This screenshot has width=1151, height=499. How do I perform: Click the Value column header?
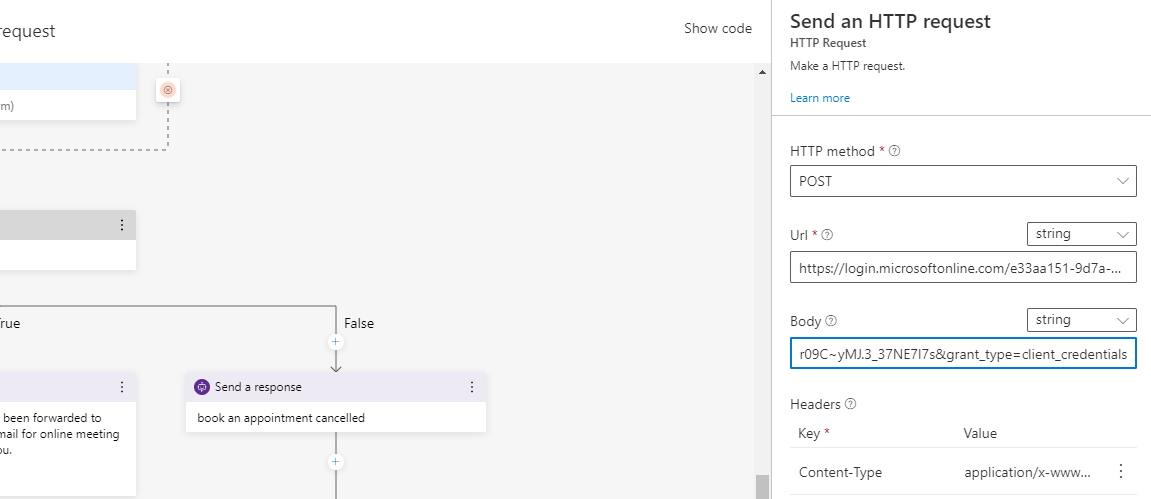point(980,433)
